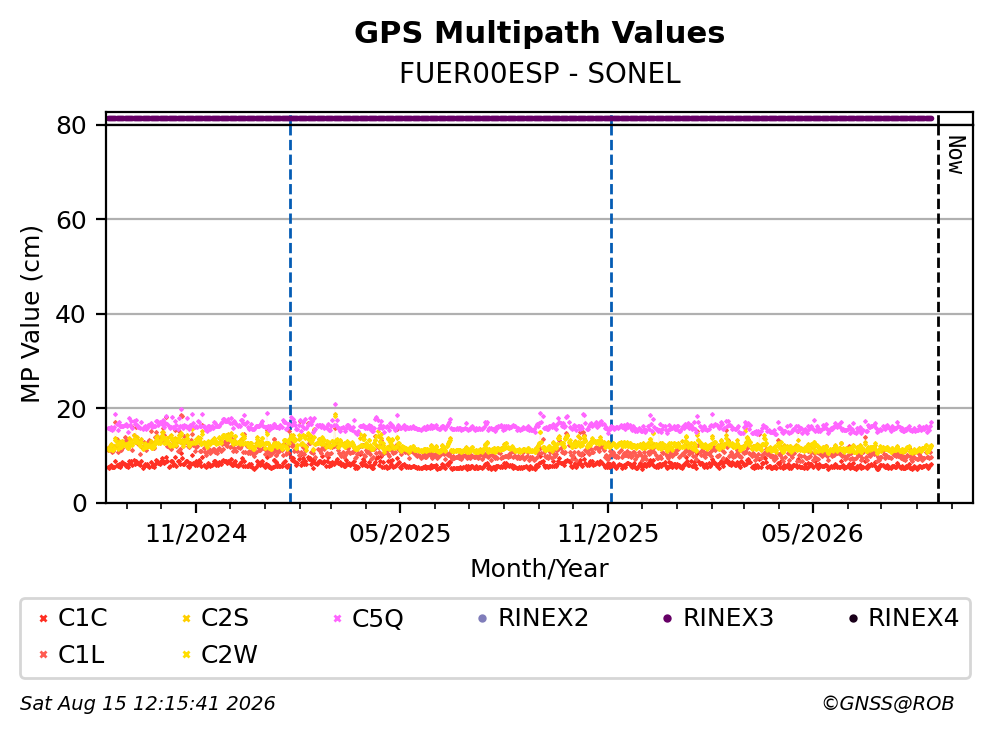Click the 05/2025 x-axis tick label
992x734 pixels.
point(400,534)
